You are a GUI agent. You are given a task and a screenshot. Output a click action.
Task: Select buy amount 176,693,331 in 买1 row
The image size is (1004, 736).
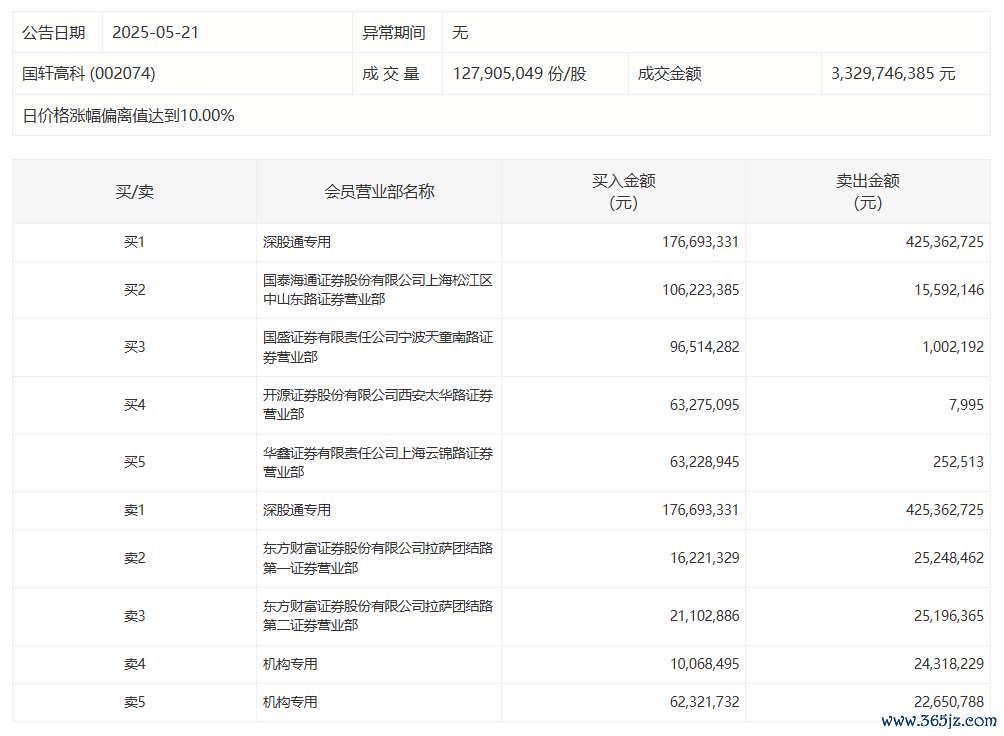(x=700, y=242)
